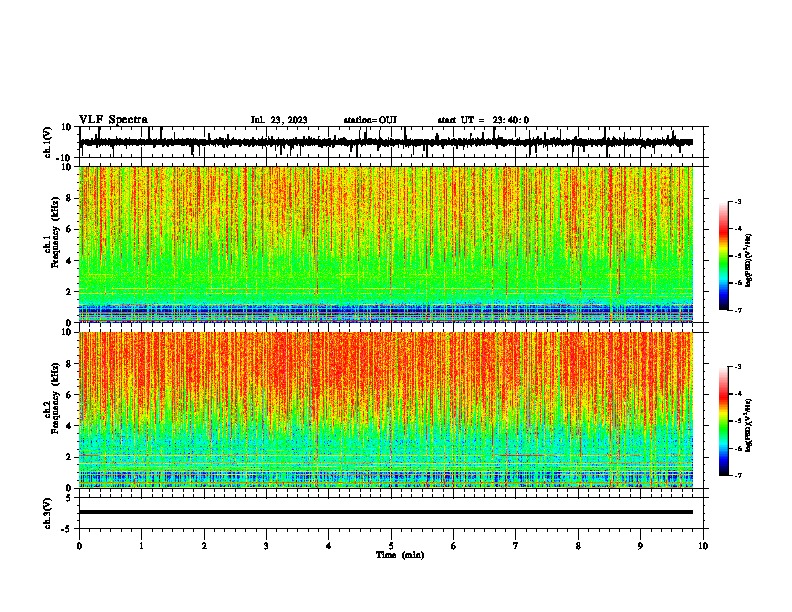Screen dimensions: 792x612
Task: Click the ch.1 "Frequency (kHz)" axis label
Action: point(55,234)
